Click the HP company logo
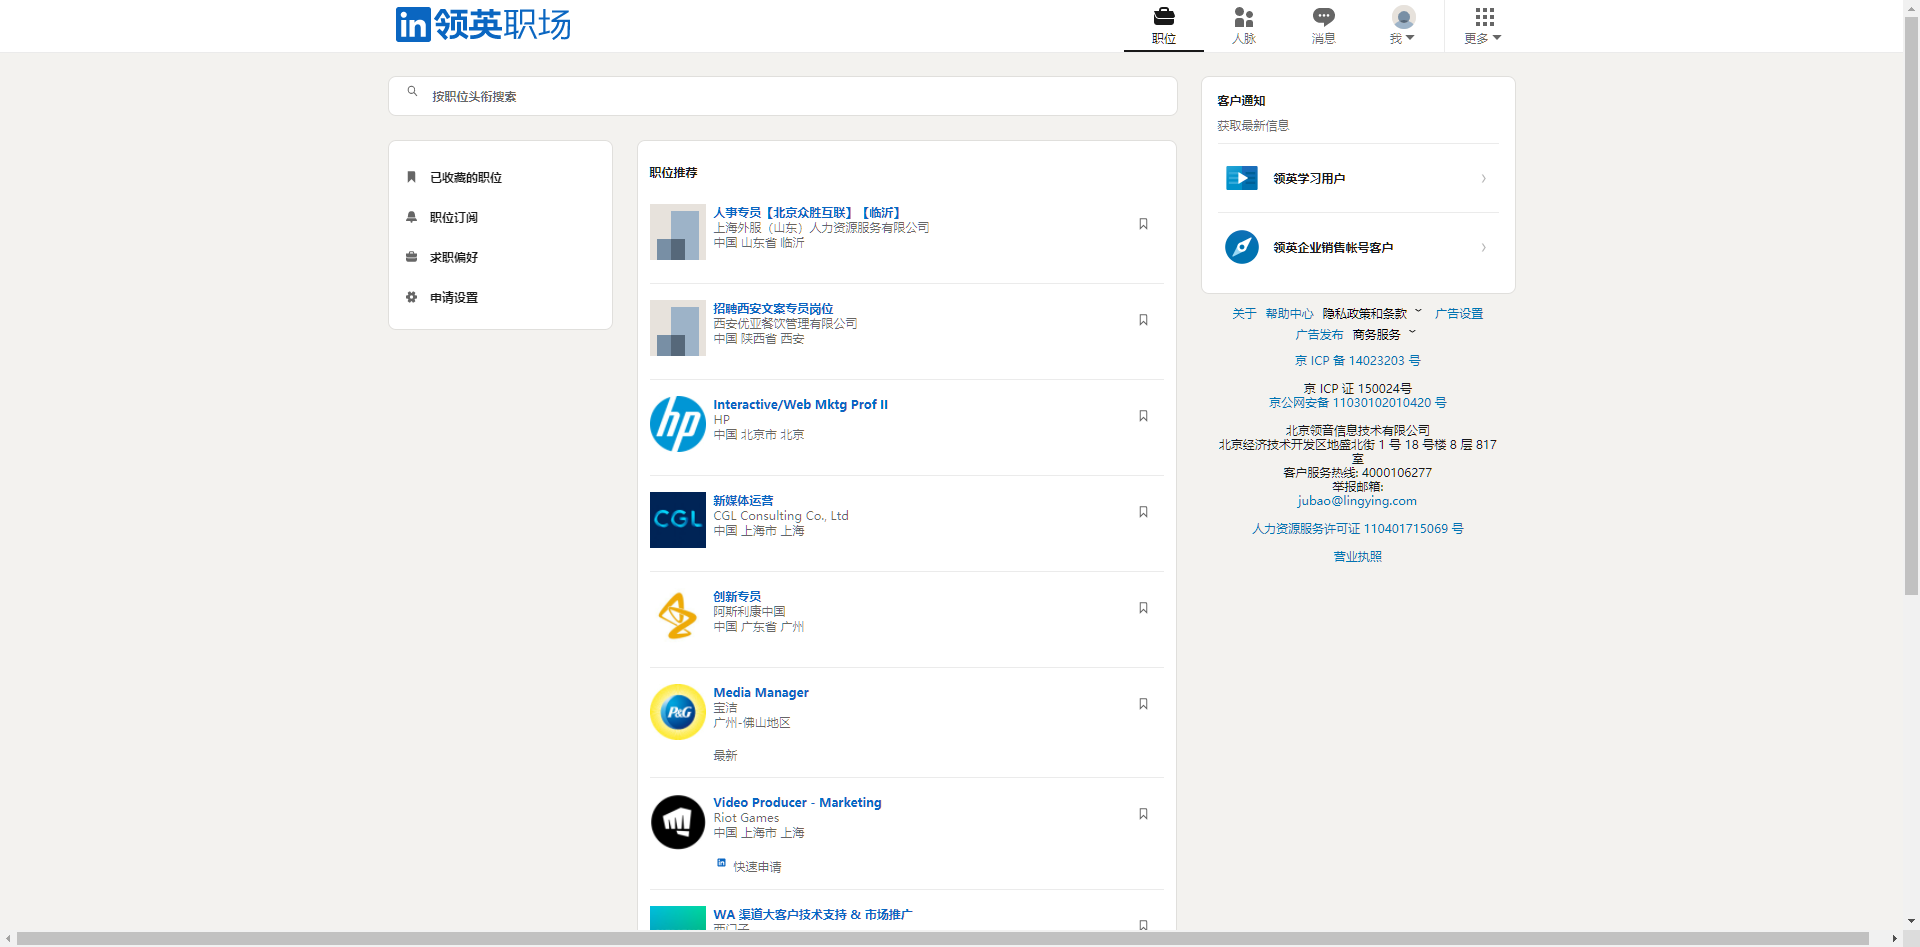Viewport: 1920px width, 947px height. click(x=677, y=424)
